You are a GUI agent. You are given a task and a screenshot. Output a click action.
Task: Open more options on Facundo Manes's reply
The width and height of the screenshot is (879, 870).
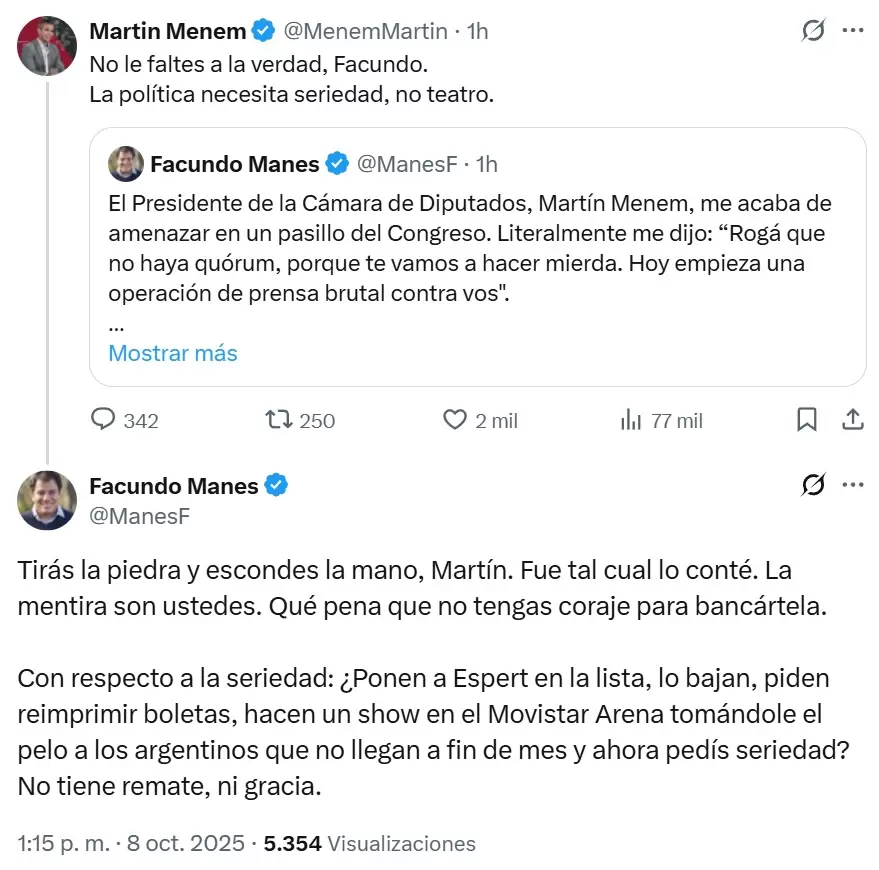854,485
